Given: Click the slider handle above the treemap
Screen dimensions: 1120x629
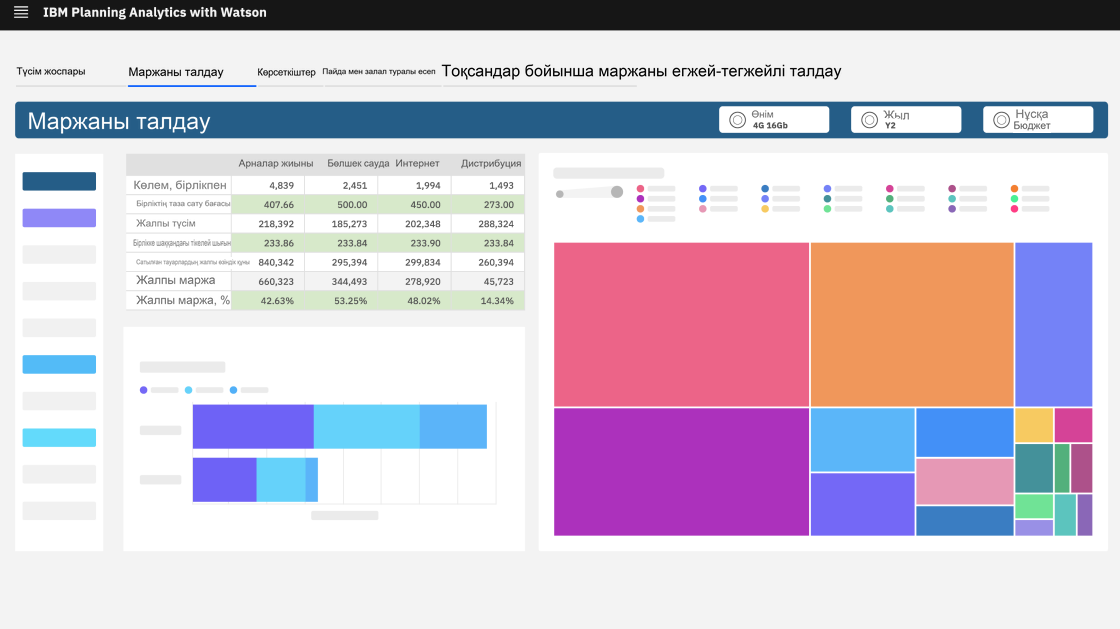Looking at the screenshot, I should [x=617, y=191].
